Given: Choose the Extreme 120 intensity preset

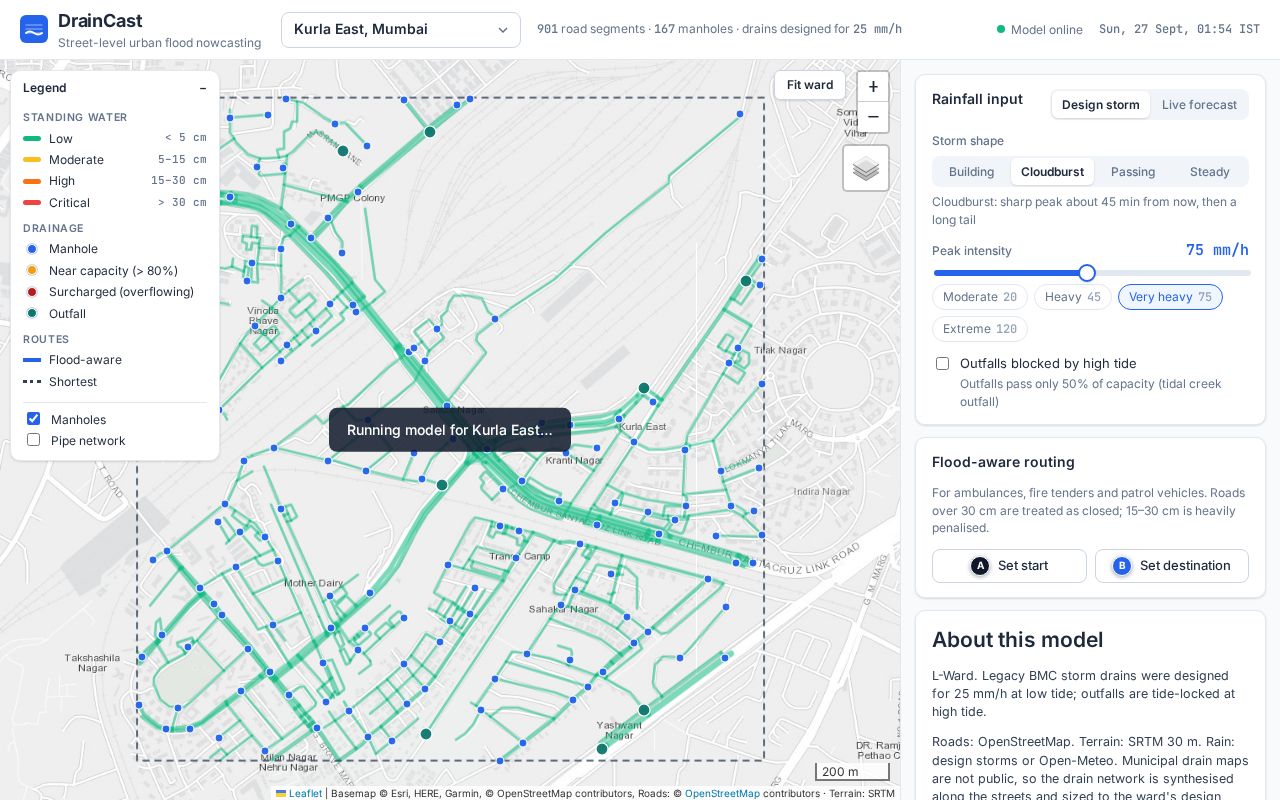Looking at the screenshot, I should (x=980, y=329).
